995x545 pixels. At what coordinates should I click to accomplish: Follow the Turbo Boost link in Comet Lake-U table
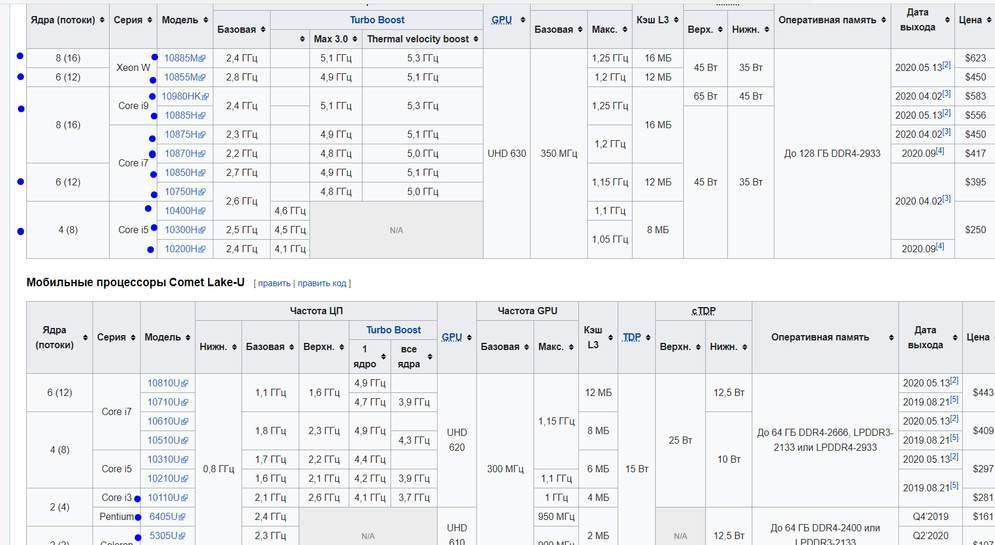pyautogui.click(x=393, y=330)
